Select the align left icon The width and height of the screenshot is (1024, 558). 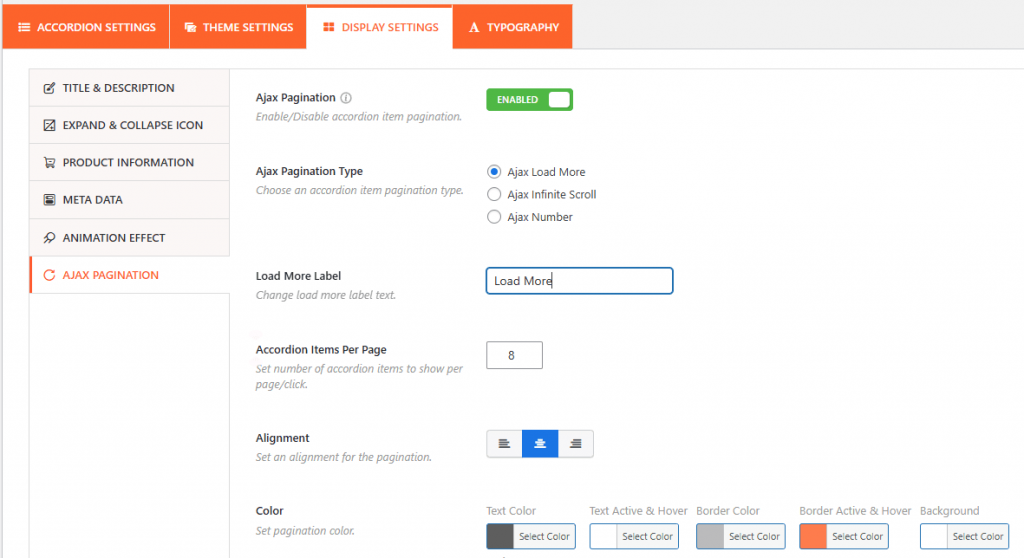pos(504,444)
